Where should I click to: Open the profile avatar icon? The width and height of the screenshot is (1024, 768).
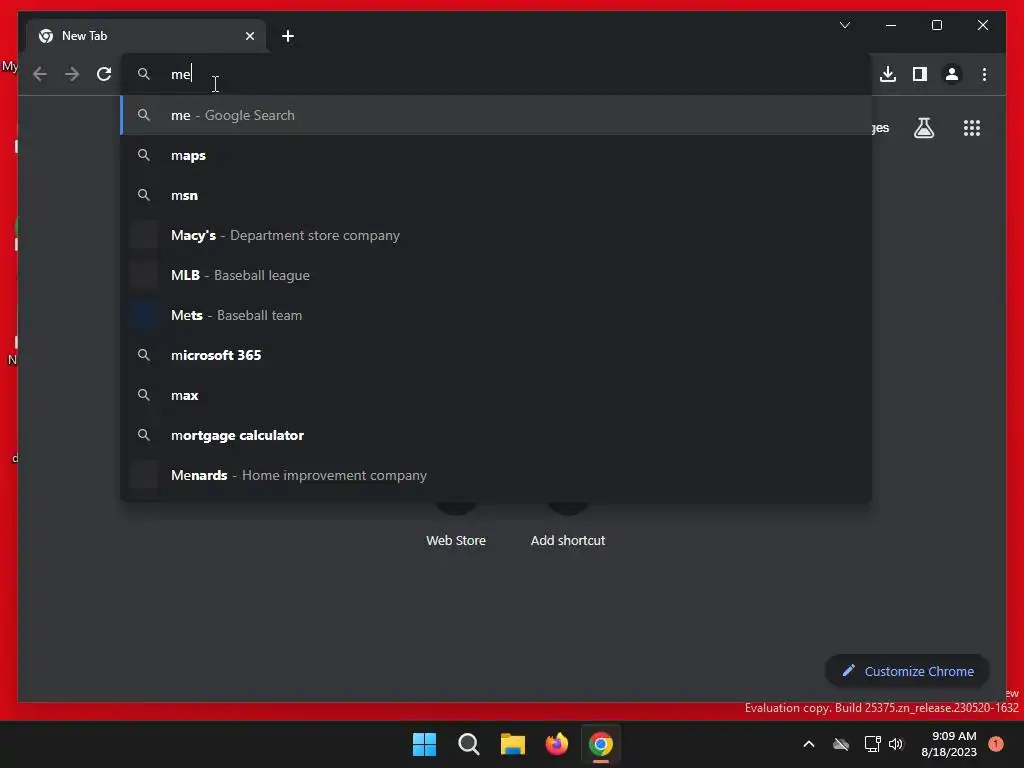(x=952, y=74)
